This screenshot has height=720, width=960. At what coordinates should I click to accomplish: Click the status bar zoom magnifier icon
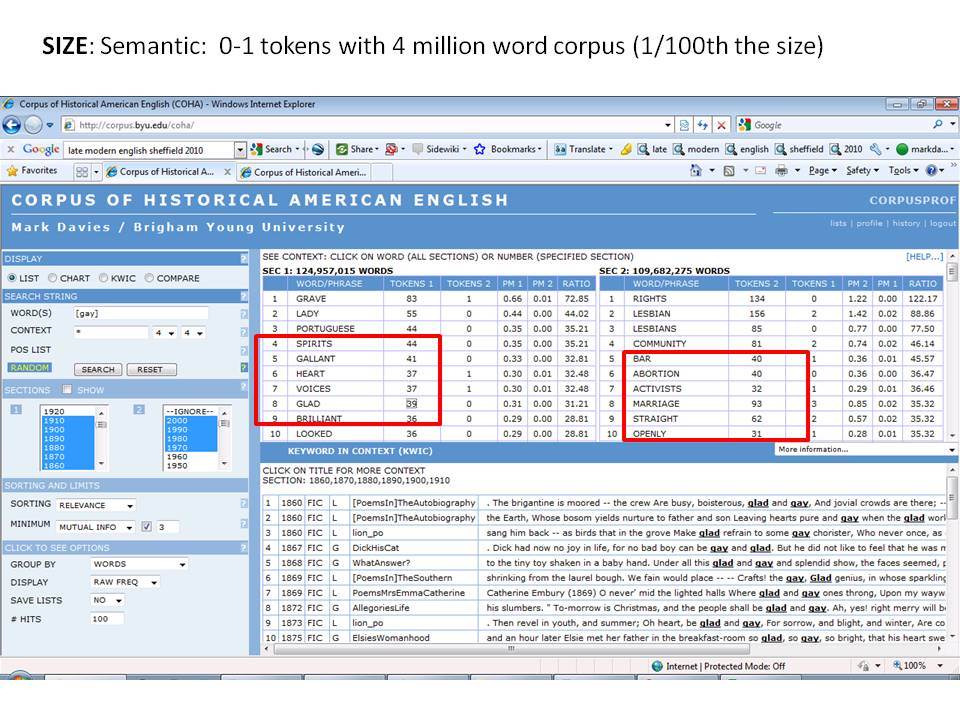(898, 666)
